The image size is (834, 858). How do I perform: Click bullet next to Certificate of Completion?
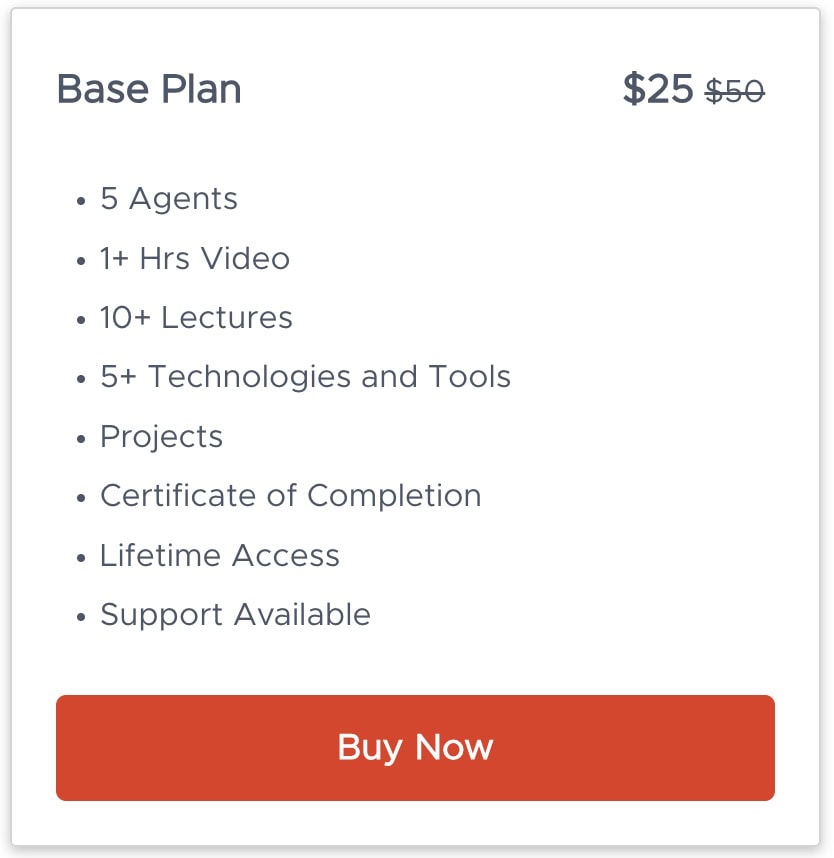tap(81, 499)
